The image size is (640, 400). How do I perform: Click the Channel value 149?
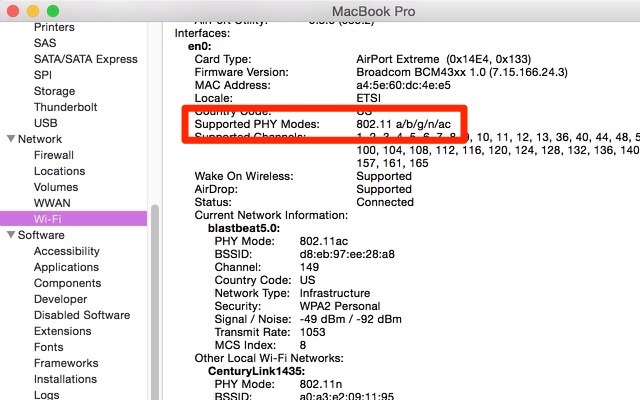tap(309, 267)
